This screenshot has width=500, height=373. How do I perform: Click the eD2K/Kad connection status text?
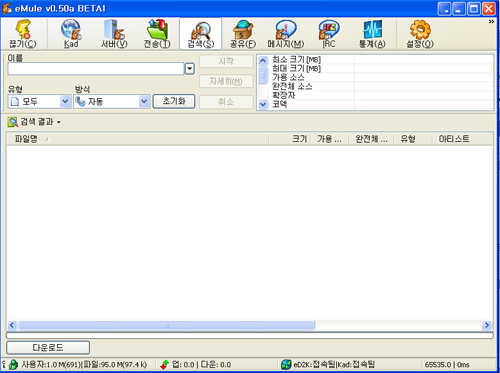[x=334, y=365]
